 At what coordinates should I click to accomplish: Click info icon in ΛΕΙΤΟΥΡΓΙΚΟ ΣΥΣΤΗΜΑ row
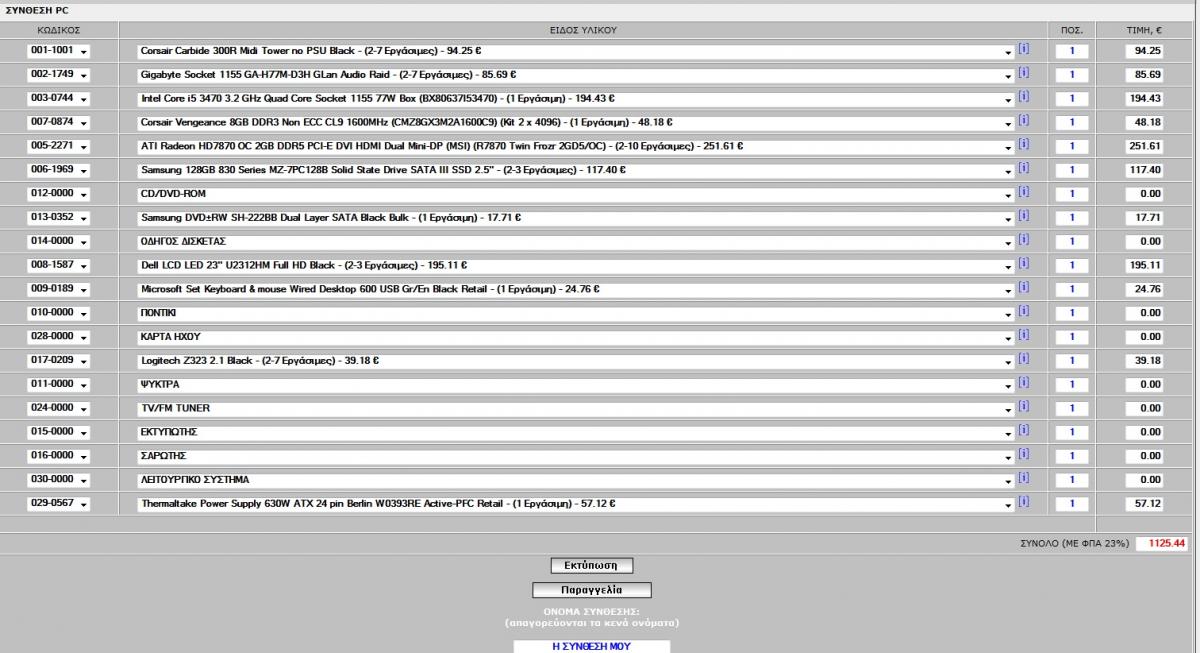1023,478
